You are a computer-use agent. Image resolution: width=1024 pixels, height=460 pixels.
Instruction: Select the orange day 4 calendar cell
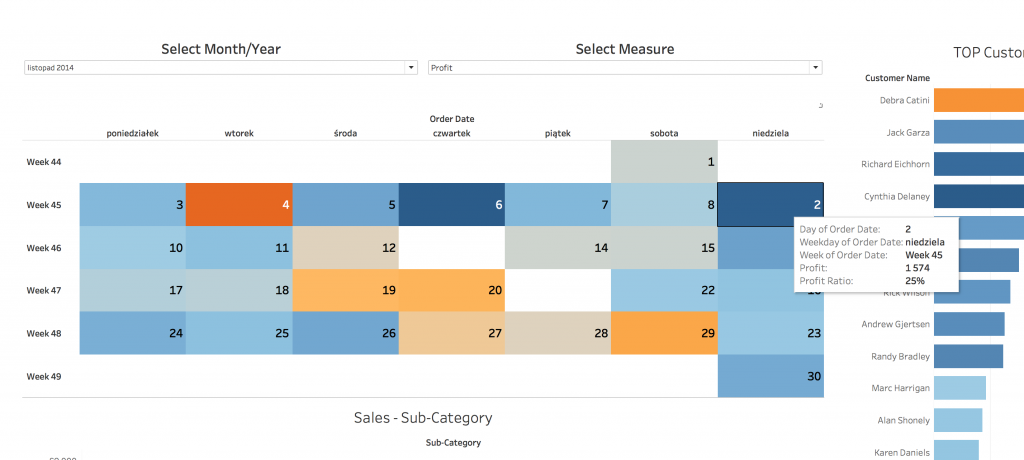coord(239,204)
